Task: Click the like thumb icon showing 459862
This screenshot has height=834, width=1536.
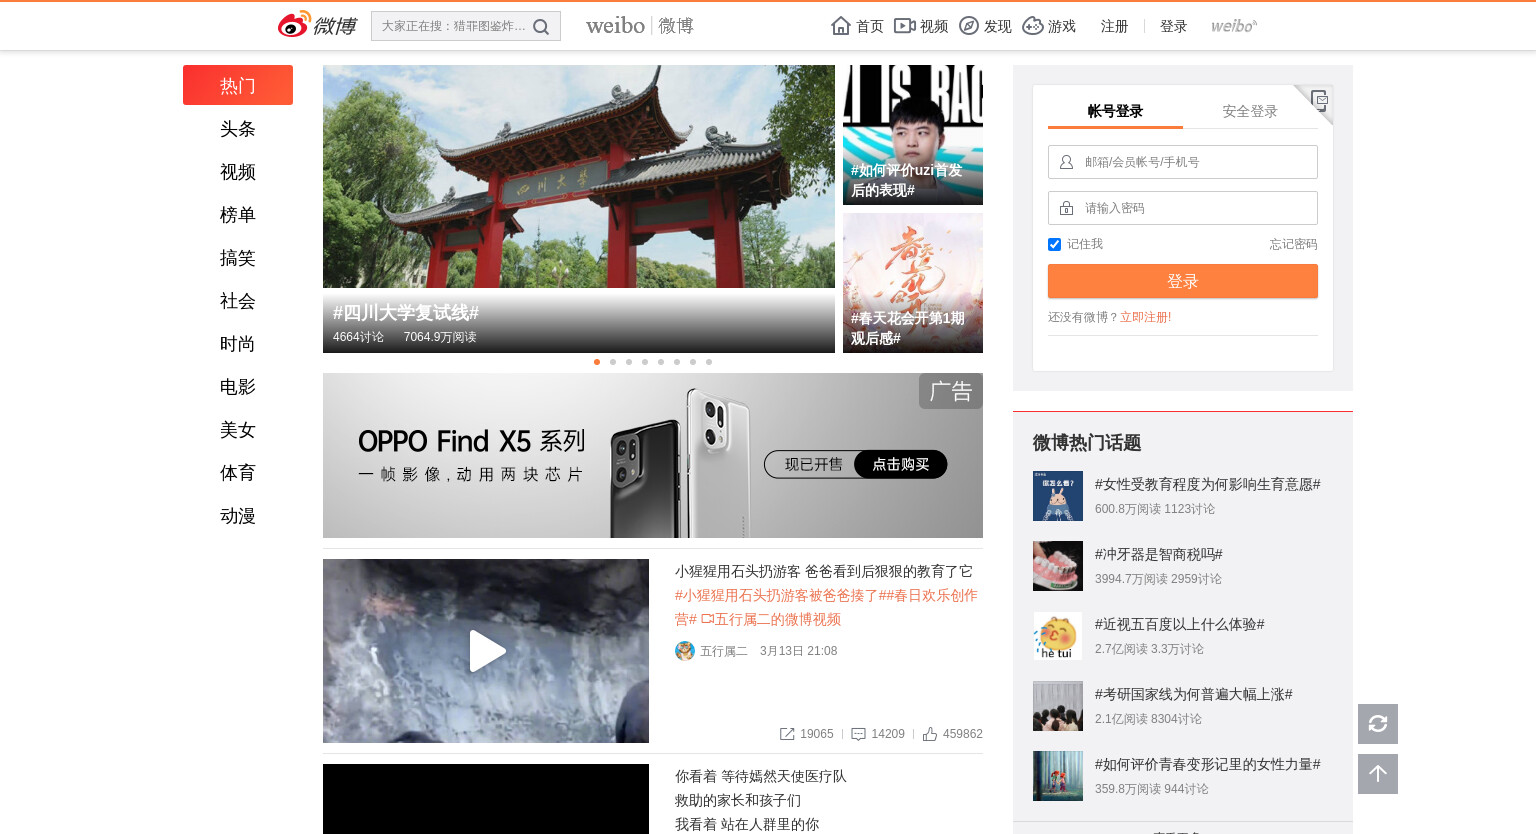Action: click(x=930, y=734)
